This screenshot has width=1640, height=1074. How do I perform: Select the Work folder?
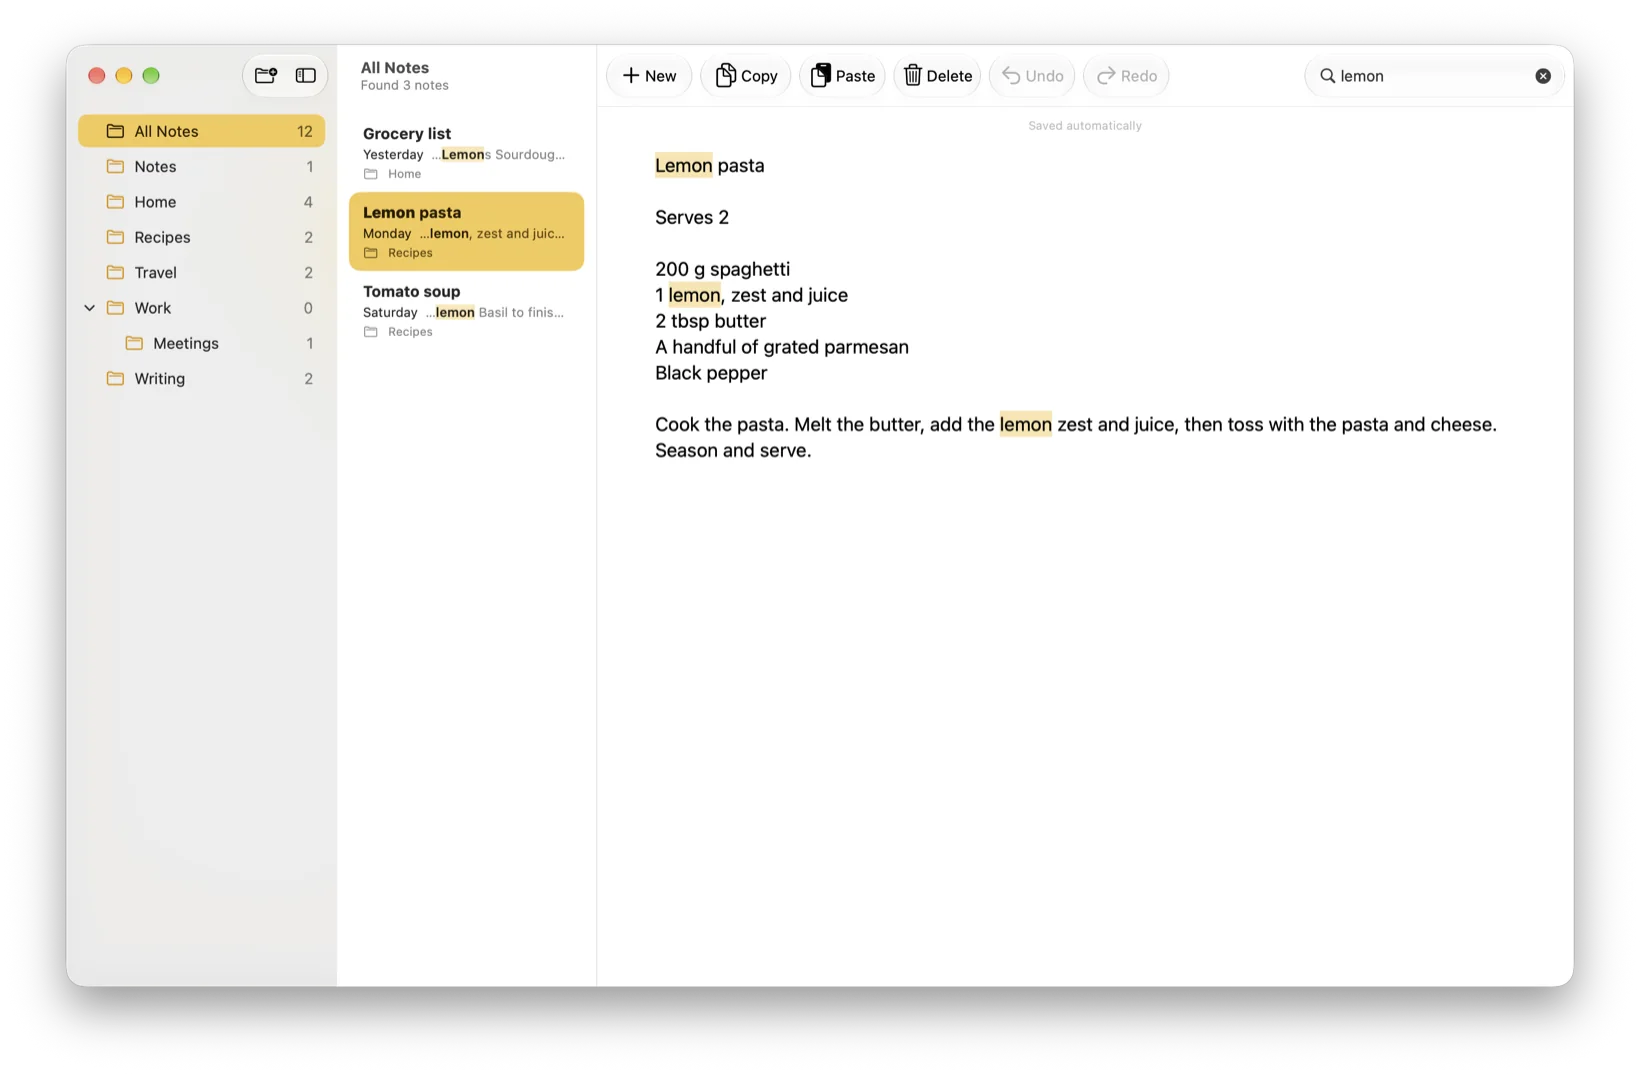pyautogui.click(x=202, y=308)
